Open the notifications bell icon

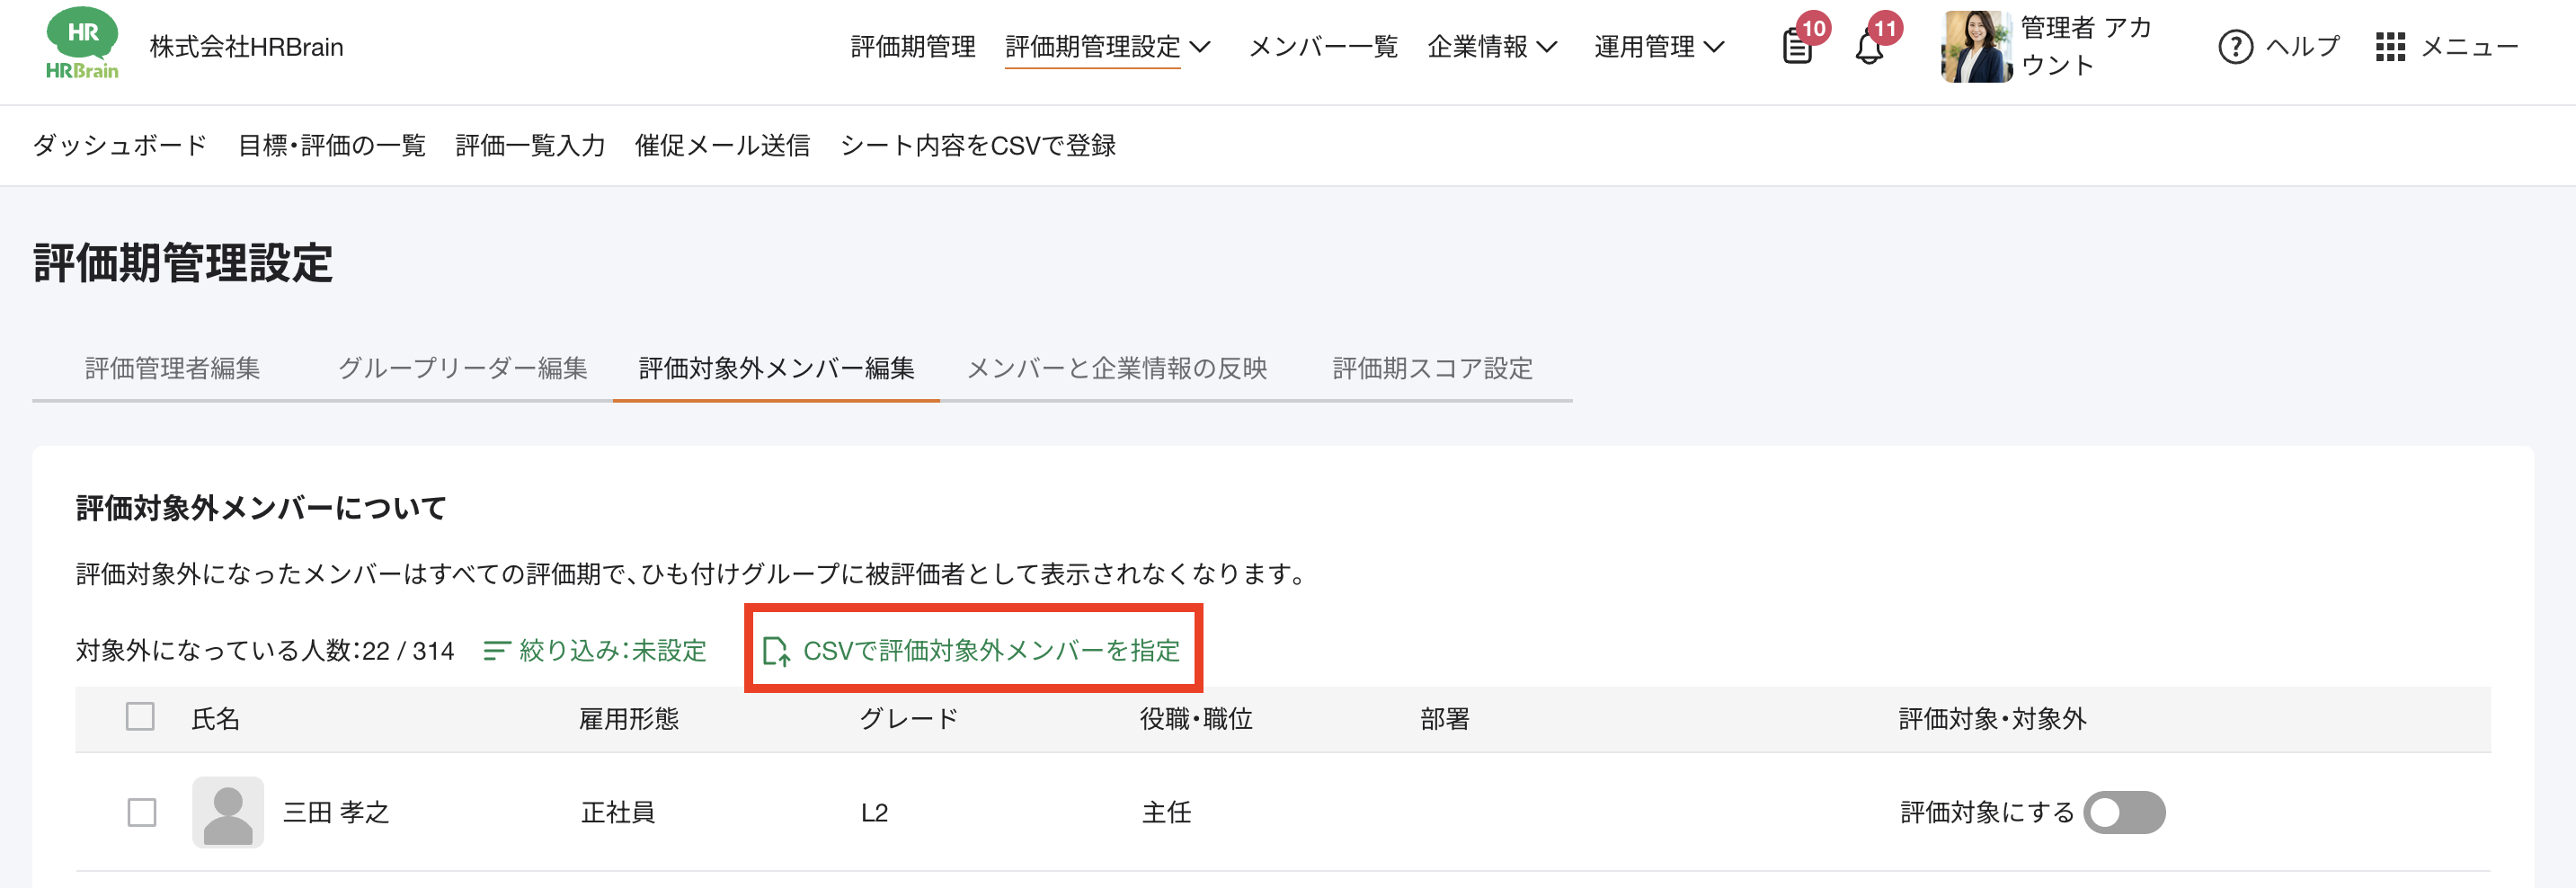pos(1869,47)
